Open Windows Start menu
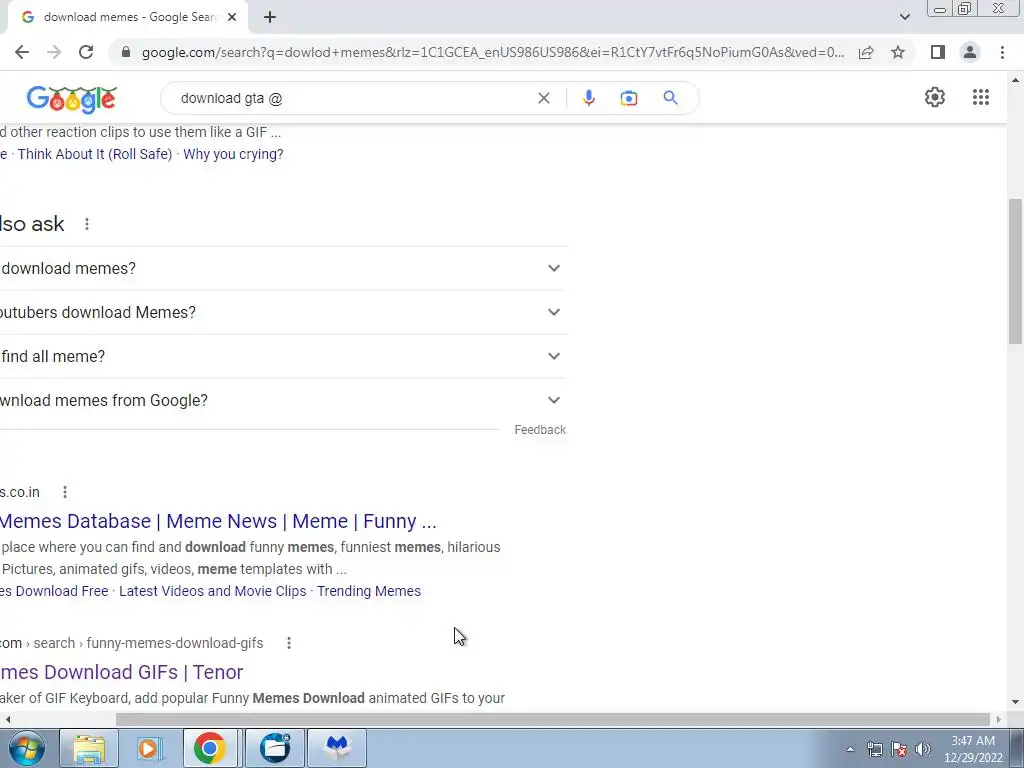The width and height of the screenshot is (1024, 768). point(26,748)
